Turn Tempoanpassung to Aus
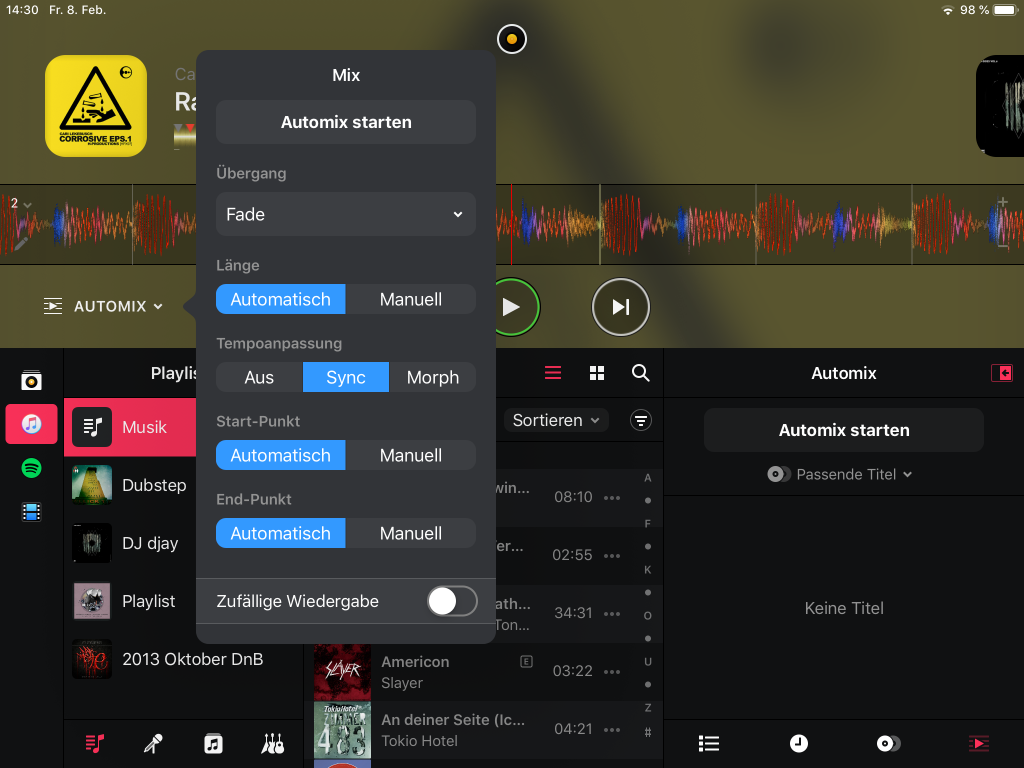Viewport: 1024px width, 768px height. coord(259,377)
